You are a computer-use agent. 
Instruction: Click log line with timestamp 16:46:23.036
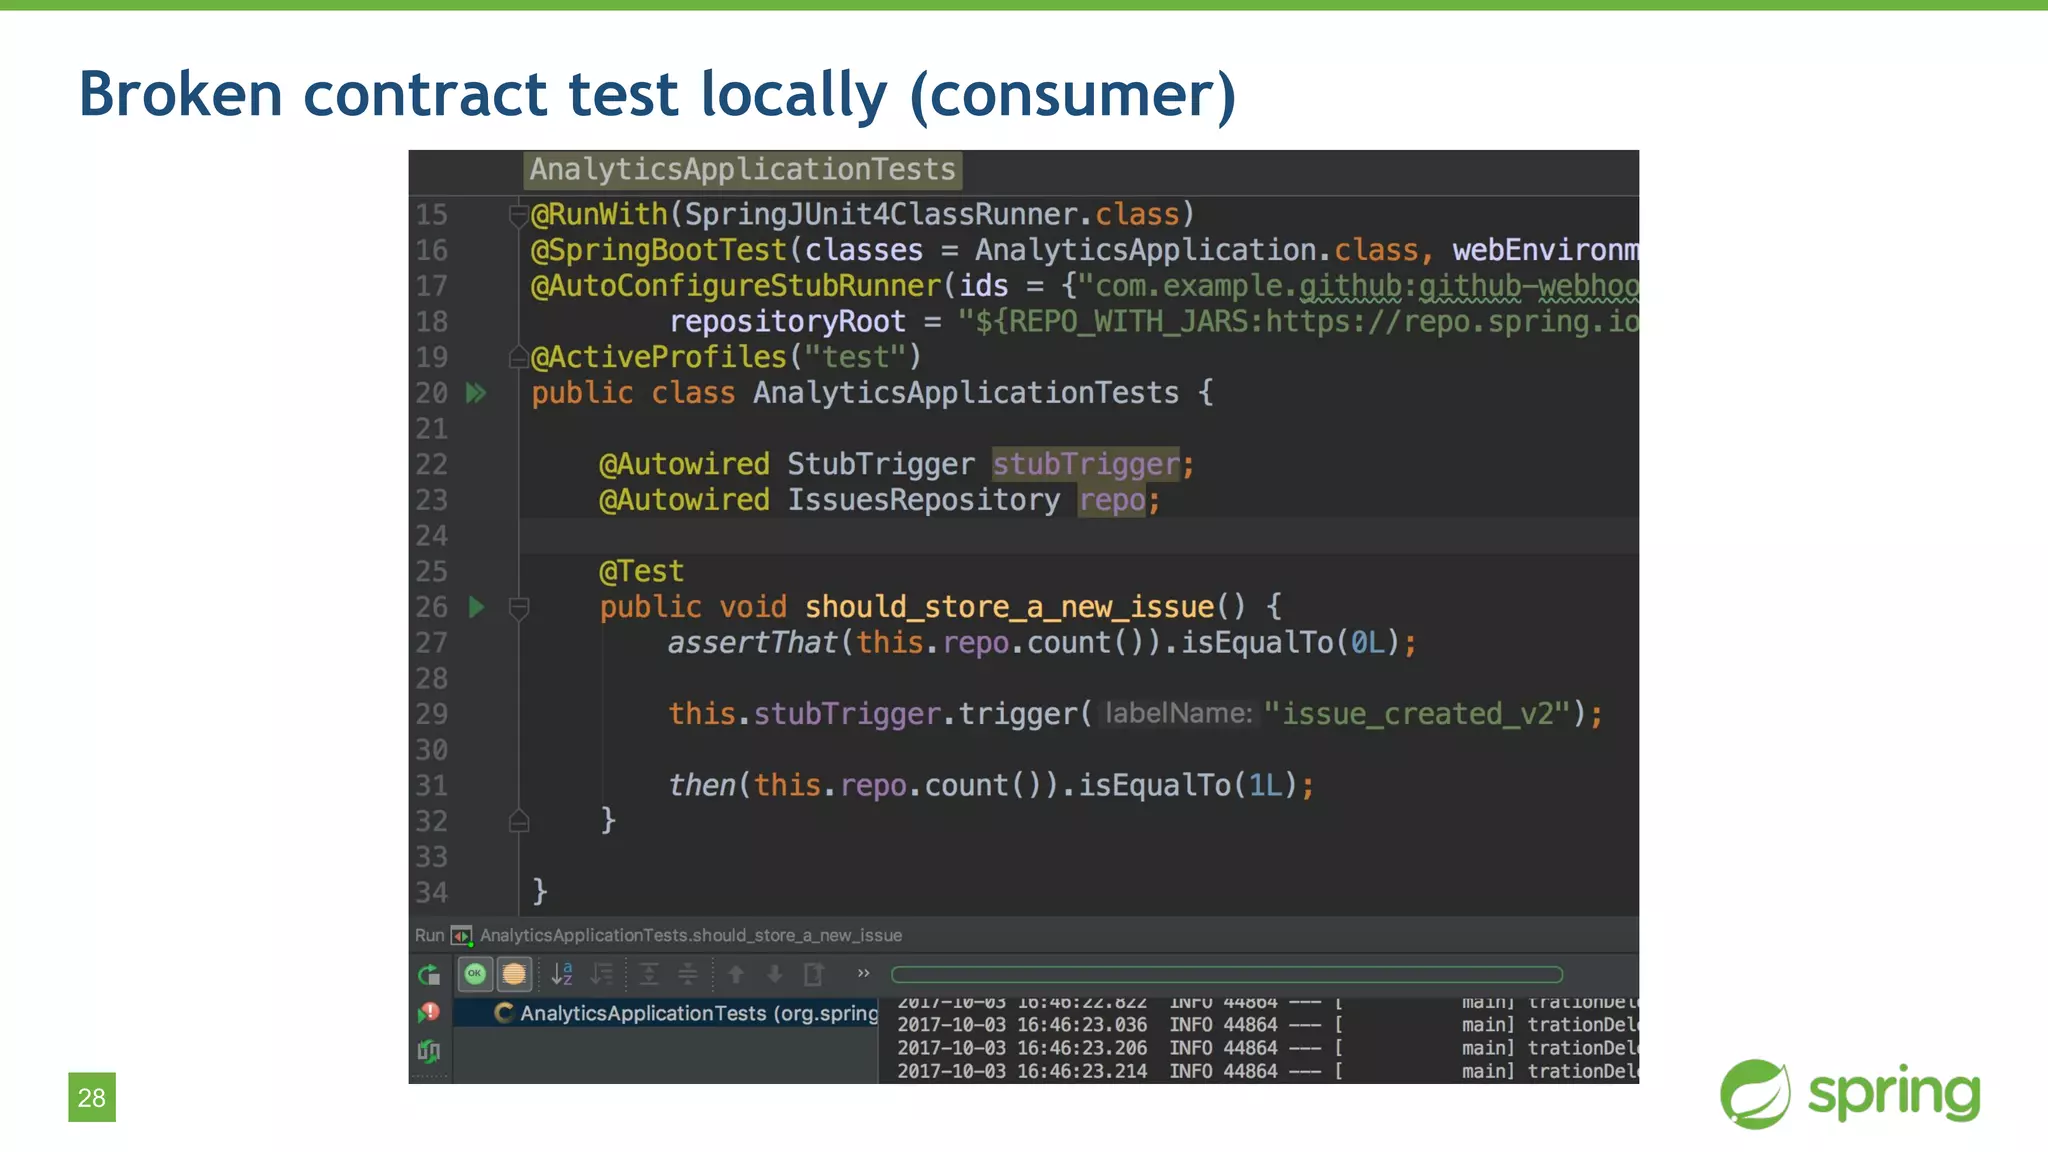pos(1267,1025)
